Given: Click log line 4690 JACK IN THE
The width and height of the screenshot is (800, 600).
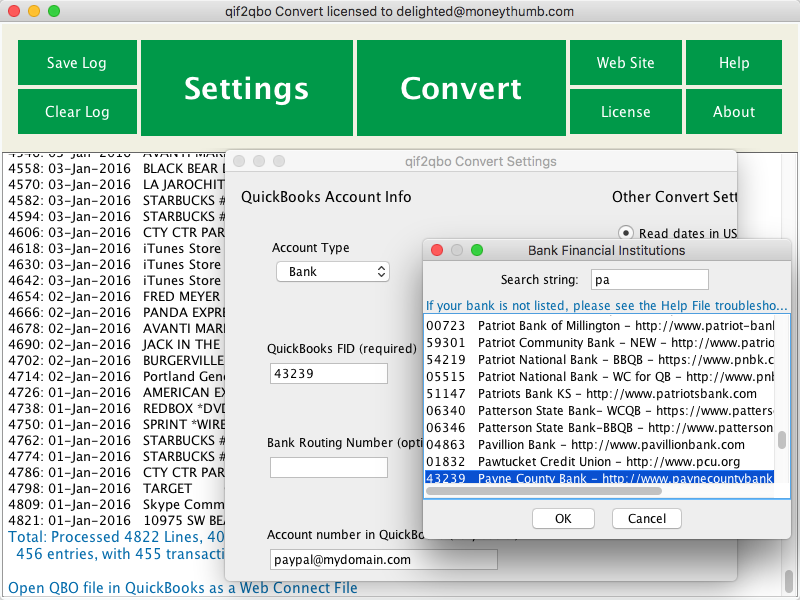Looking at the screenshot, I should (116, 344).
